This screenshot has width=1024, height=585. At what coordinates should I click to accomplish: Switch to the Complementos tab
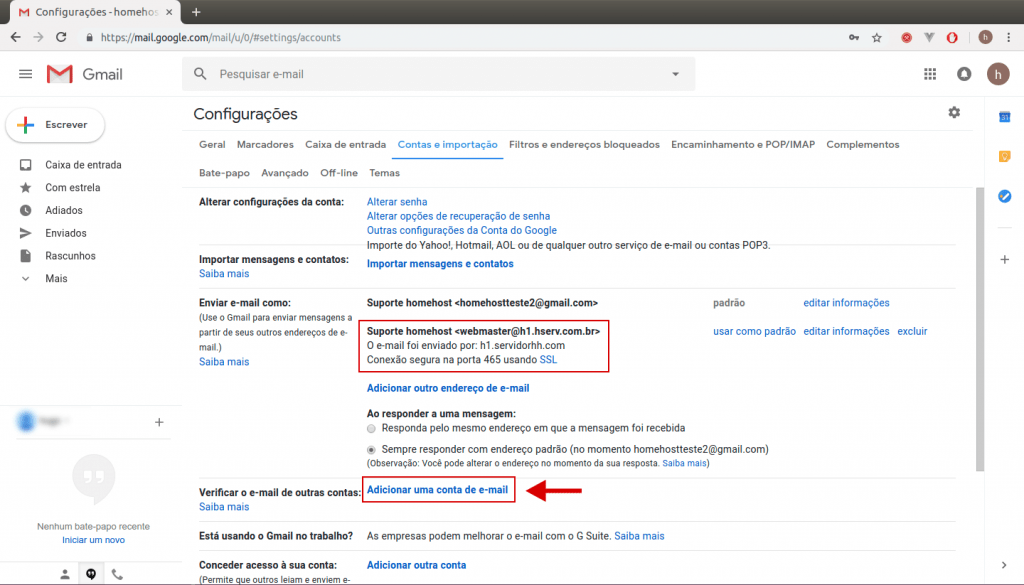(x=863, y=144)
